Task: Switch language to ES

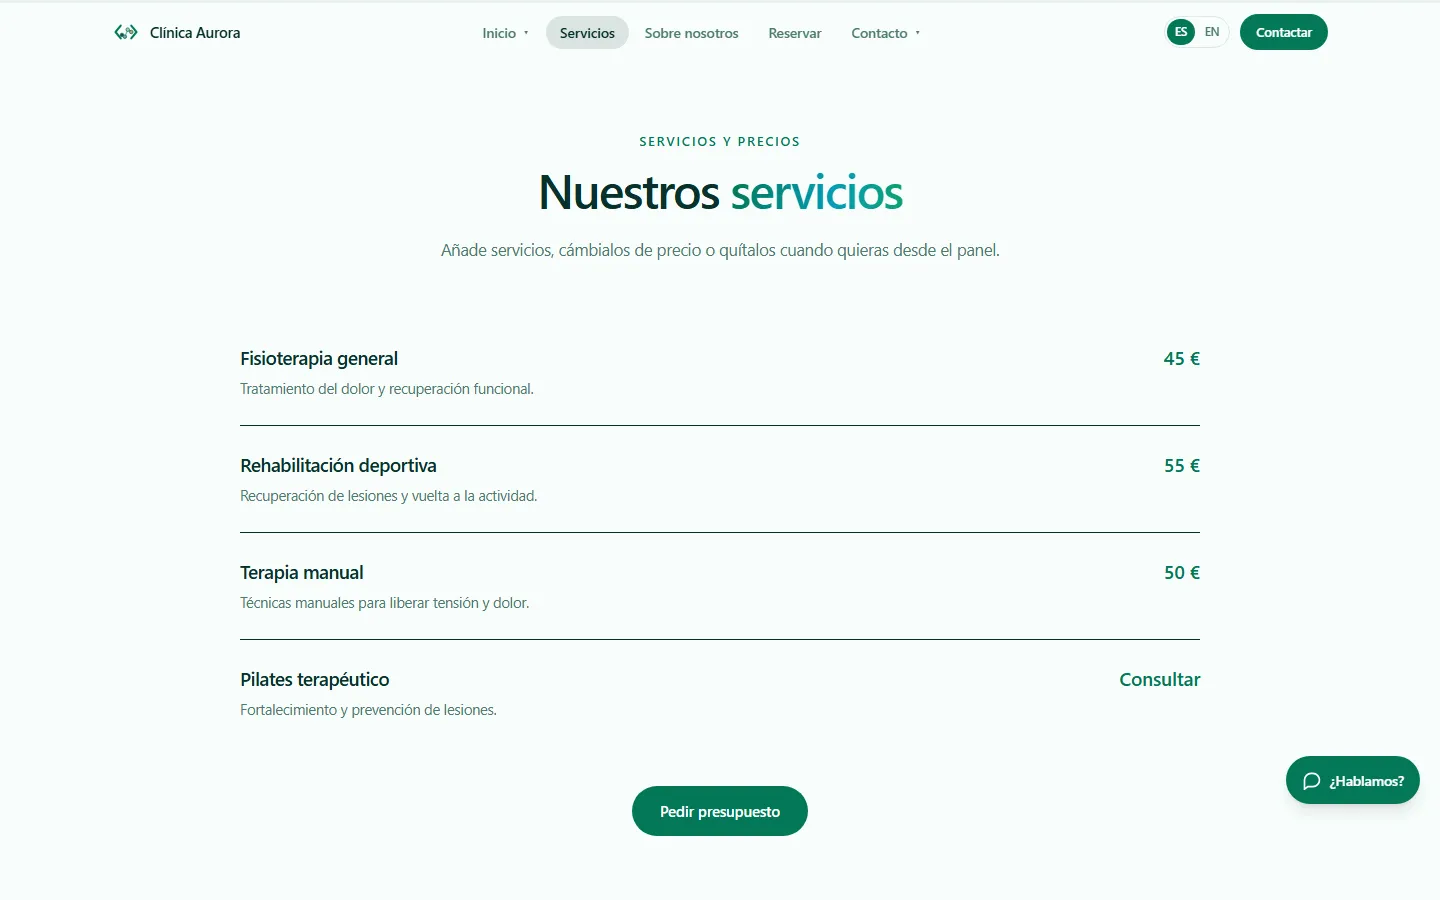Action: point(1181,32)
